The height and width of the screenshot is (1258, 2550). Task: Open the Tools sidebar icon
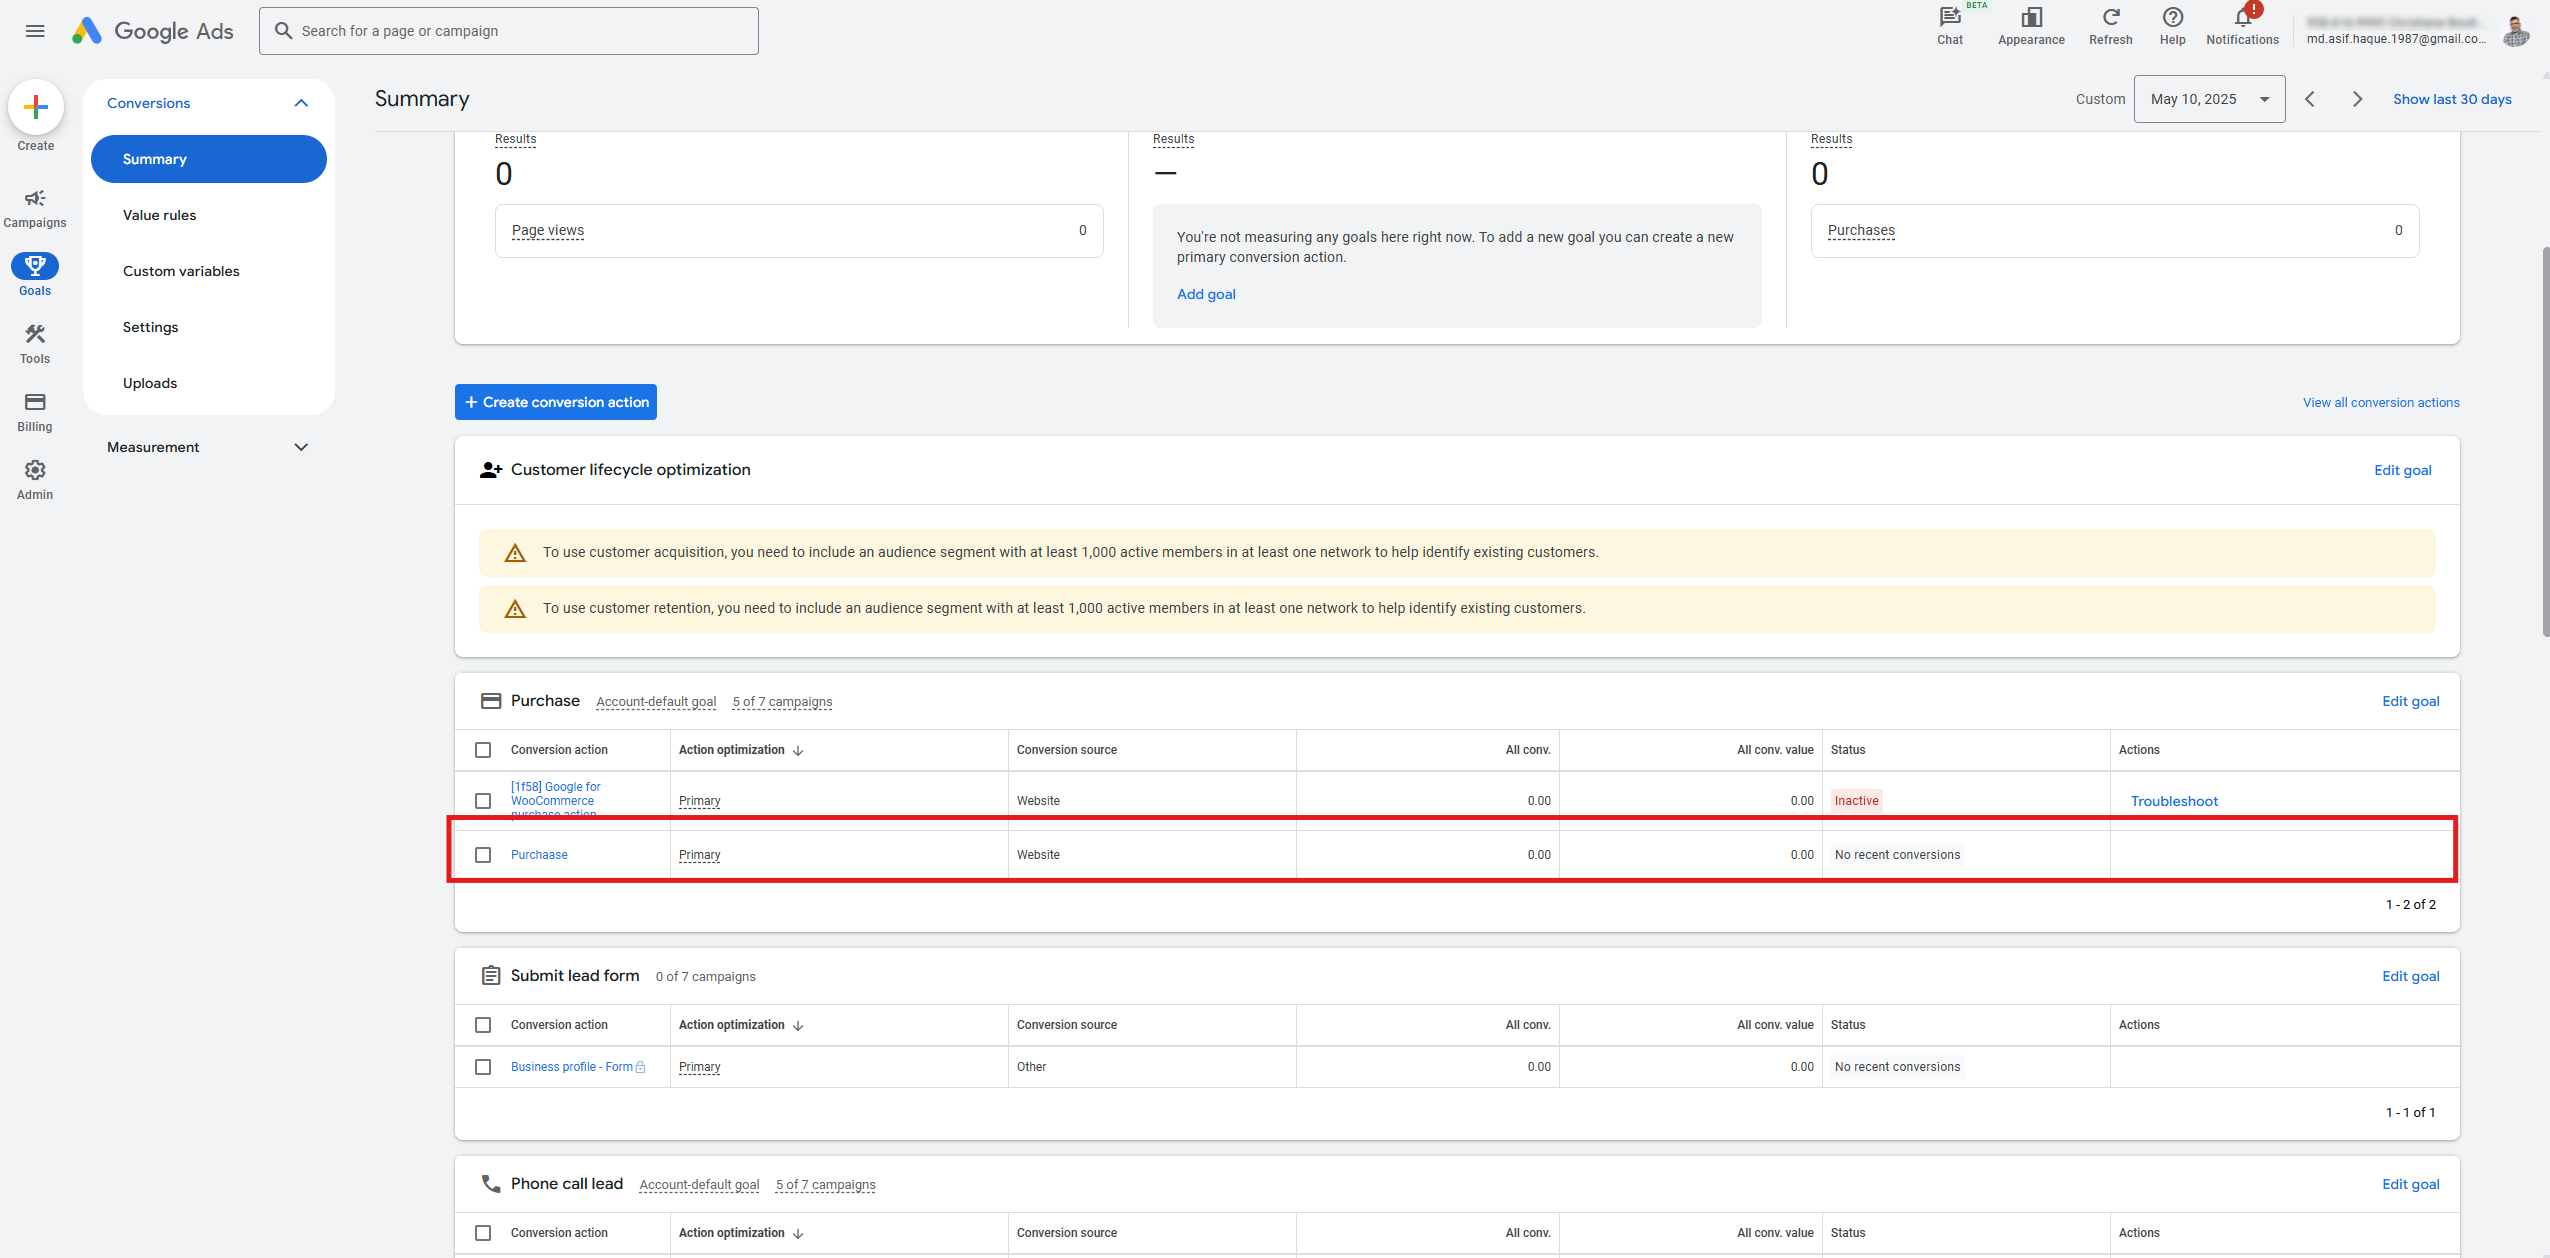pyautogui.click(x=35, y=344)
